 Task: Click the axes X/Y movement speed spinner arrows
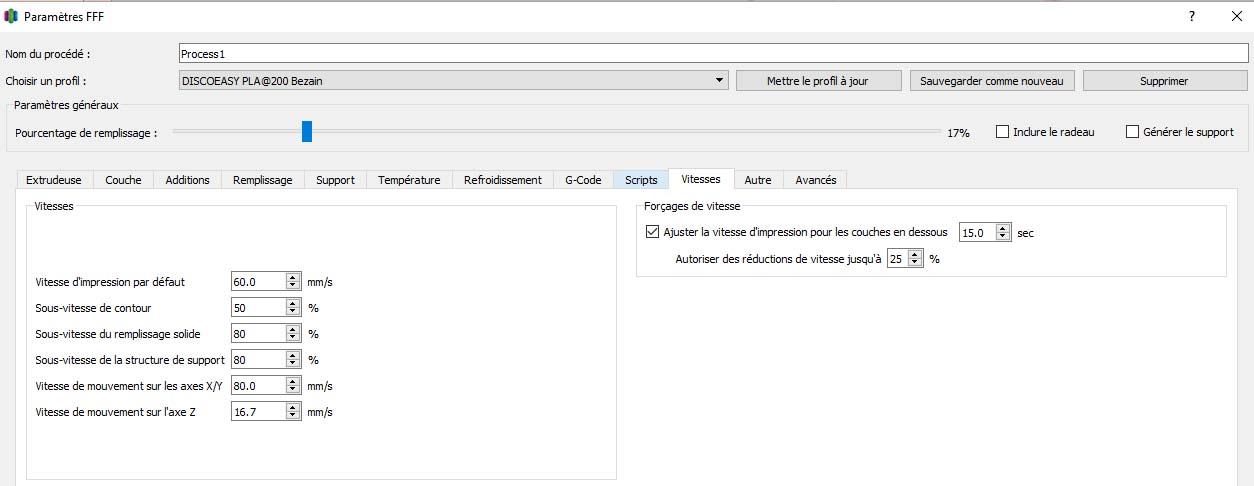(293, 386)
